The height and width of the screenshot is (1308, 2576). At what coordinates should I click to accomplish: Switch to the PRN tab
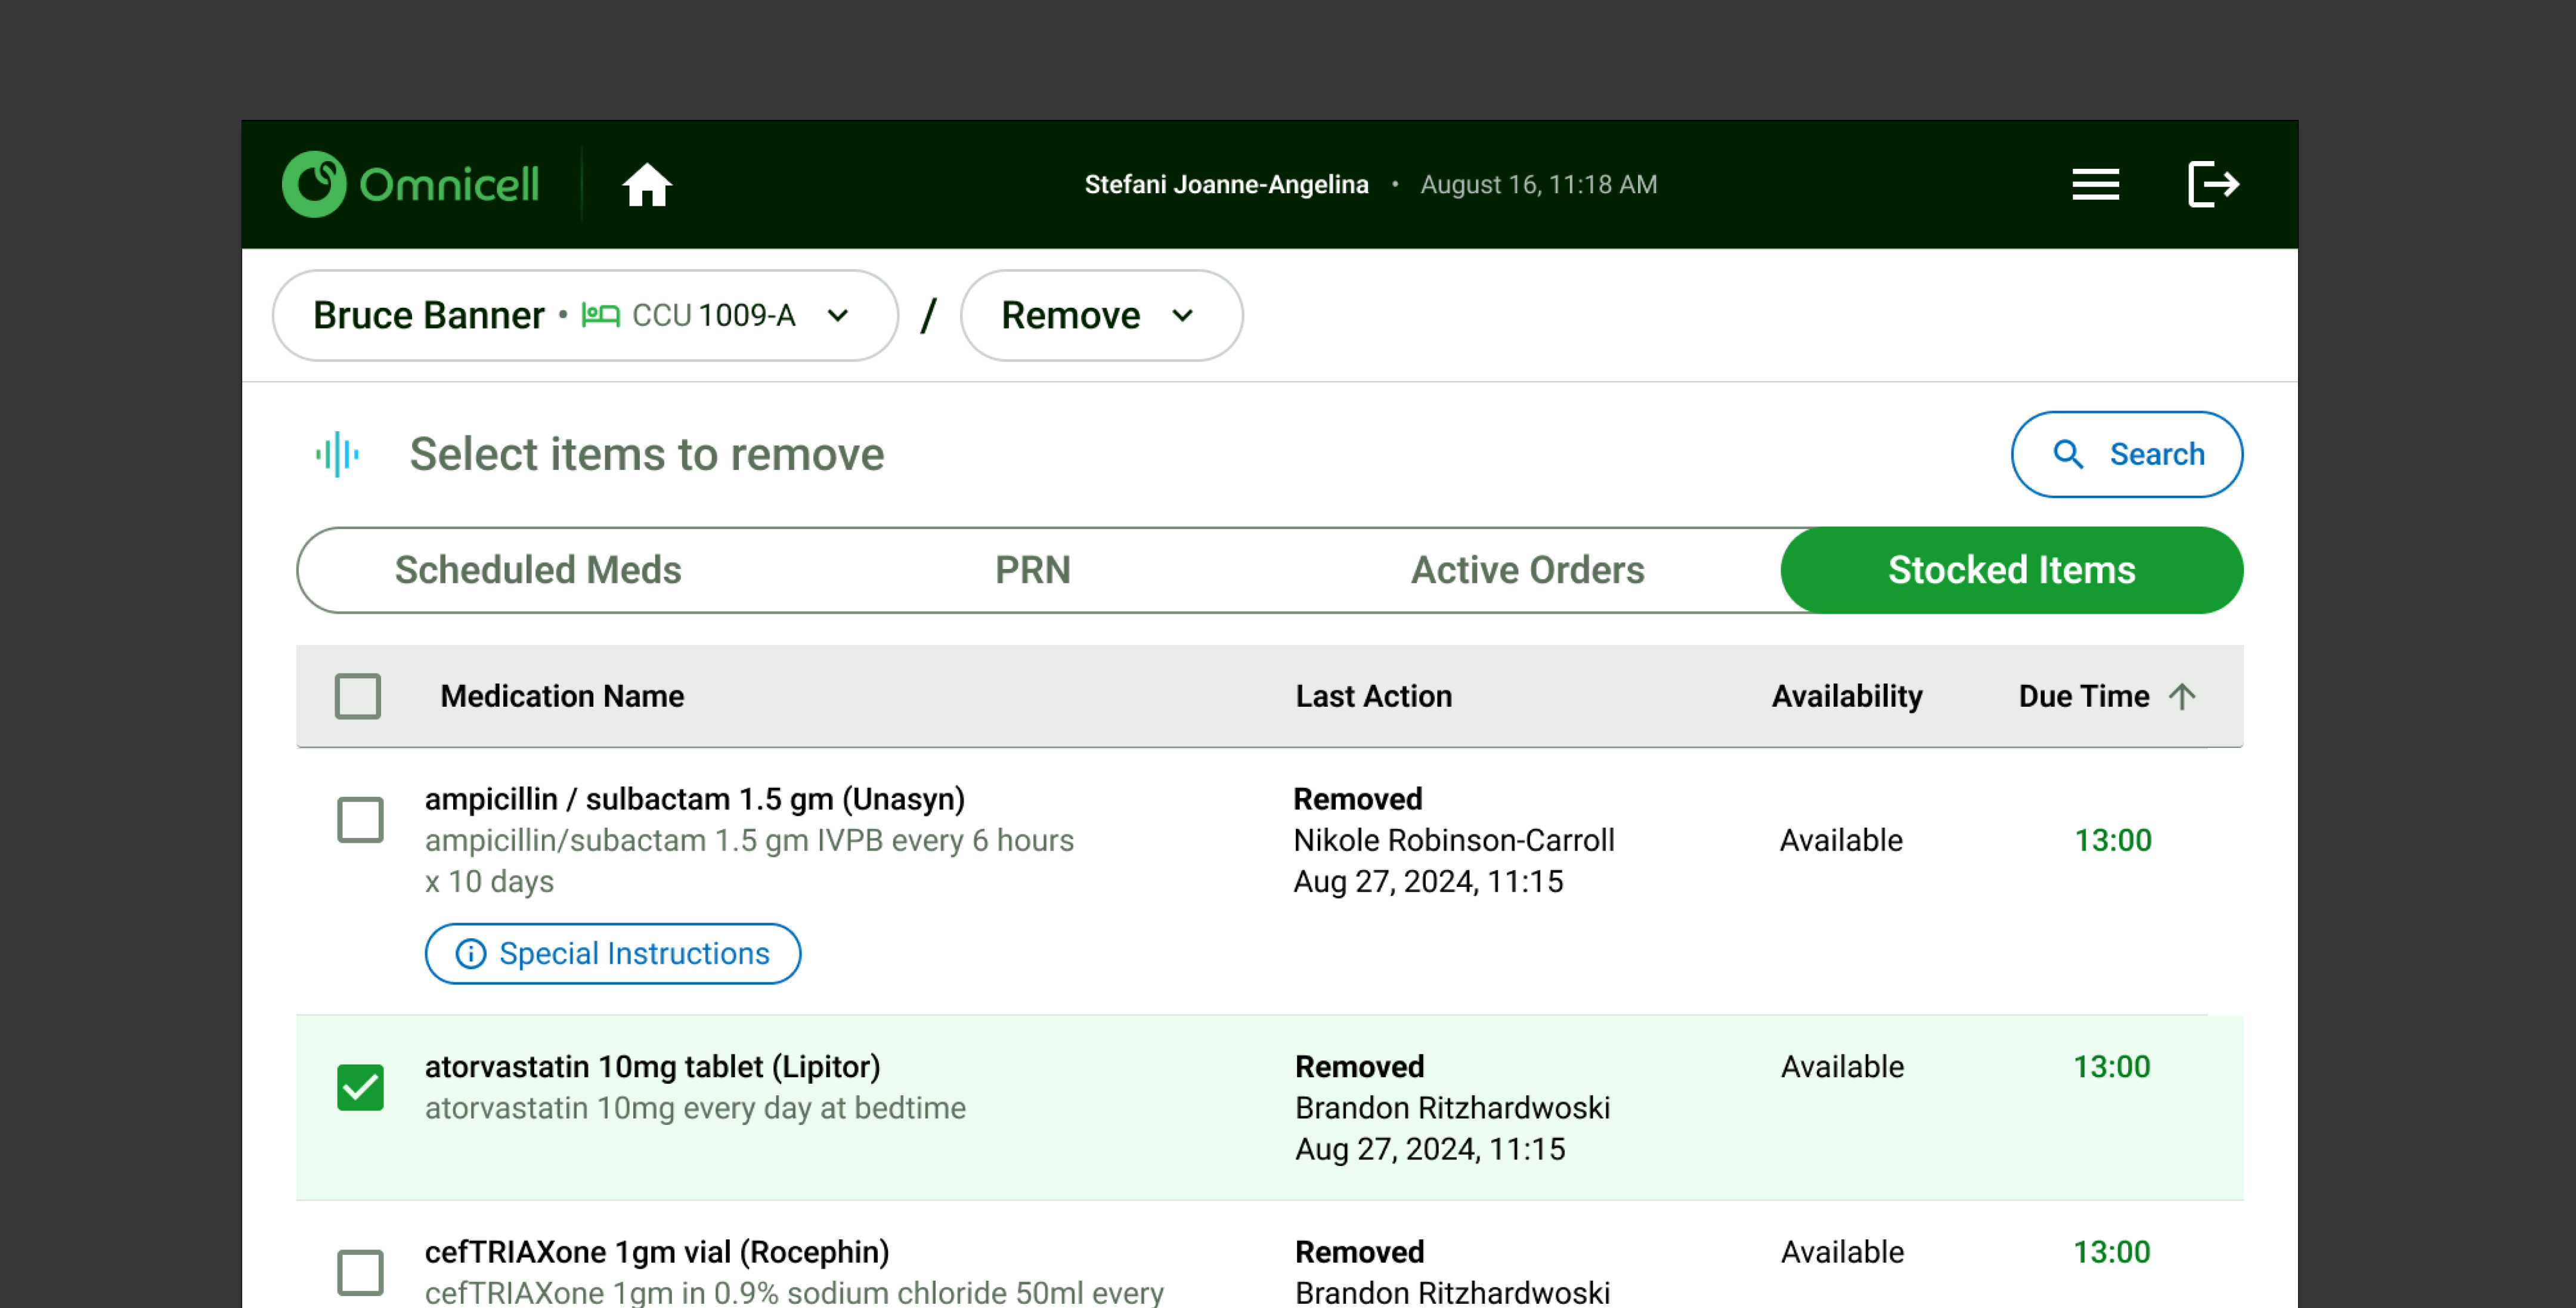[1032, 570]
